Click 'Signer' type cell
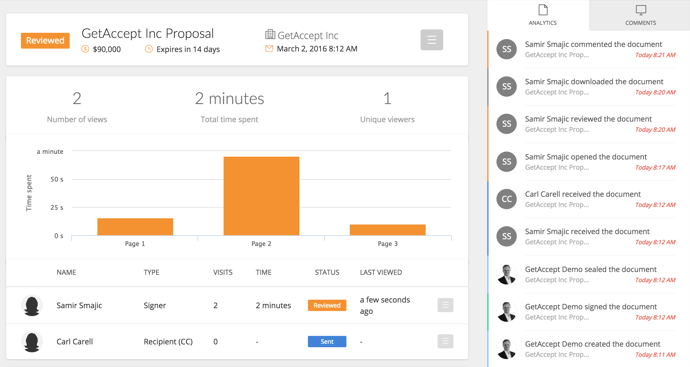Image resolution: width=690 pixels, height=367 pixels. 154,305
